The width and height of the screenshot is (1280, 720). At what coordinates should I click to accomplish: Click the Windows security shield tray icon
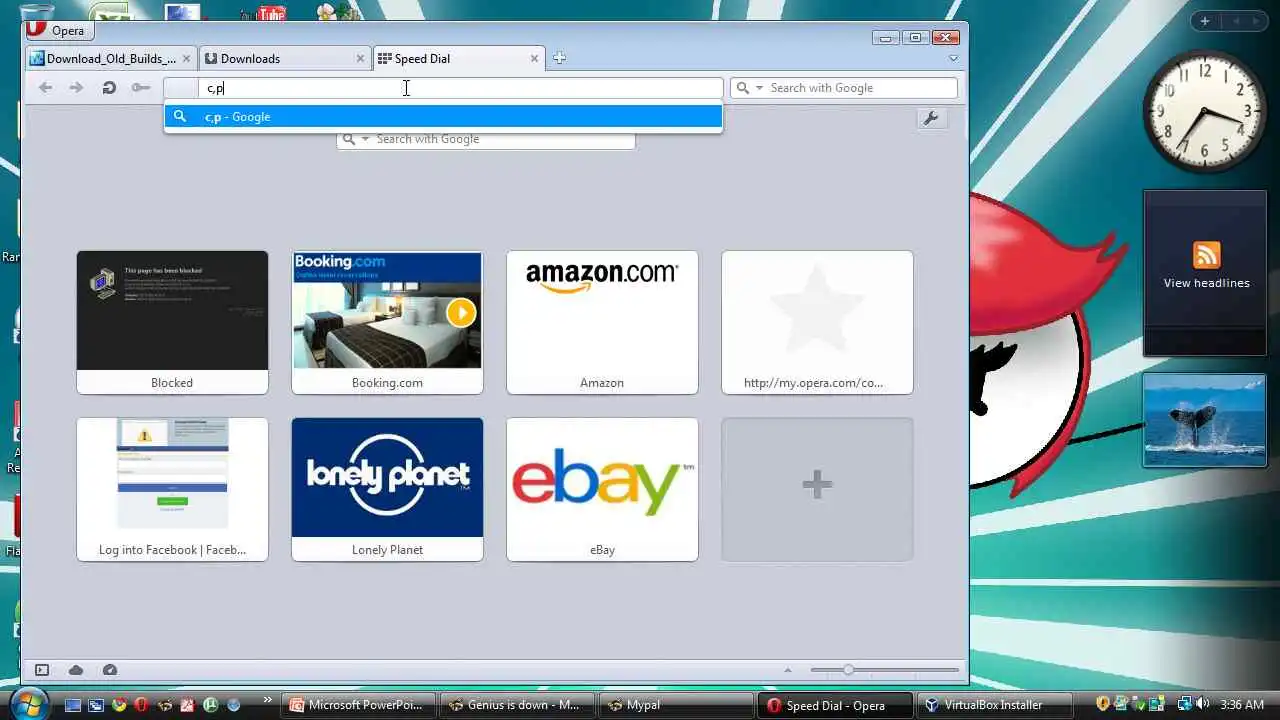(1103, 704)
